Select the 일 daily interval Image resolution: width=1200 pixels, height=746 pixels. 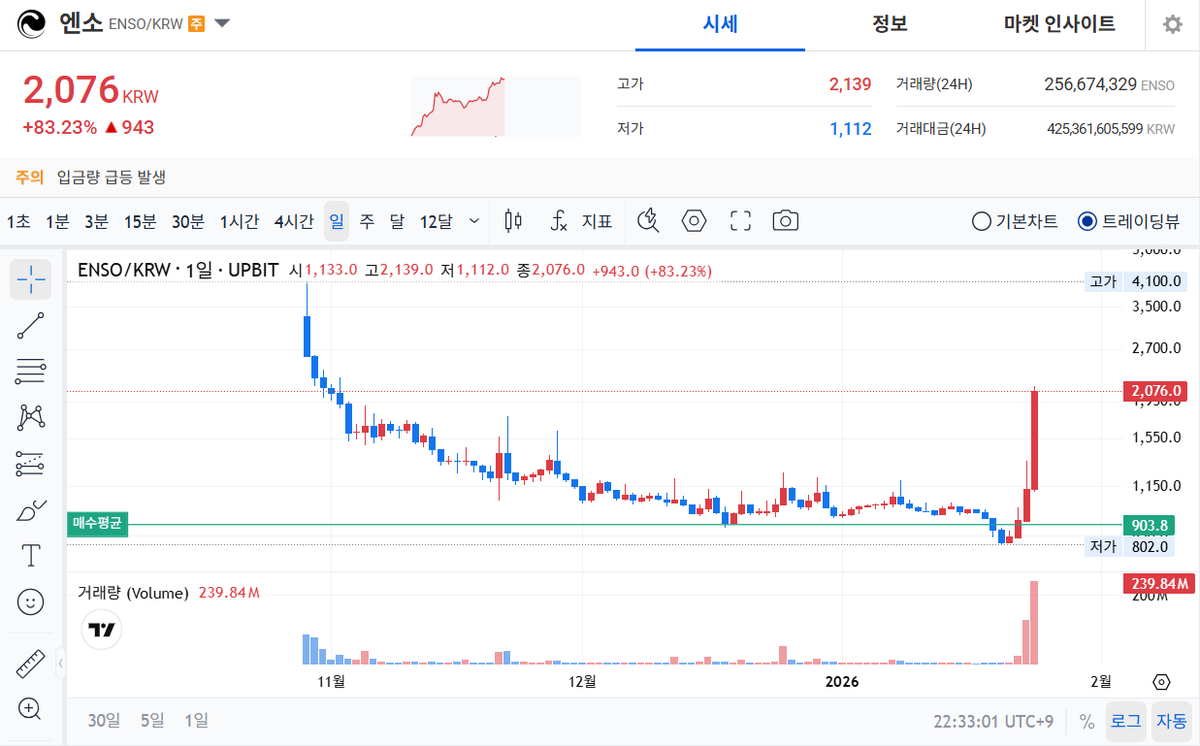(x=336, y=221)
